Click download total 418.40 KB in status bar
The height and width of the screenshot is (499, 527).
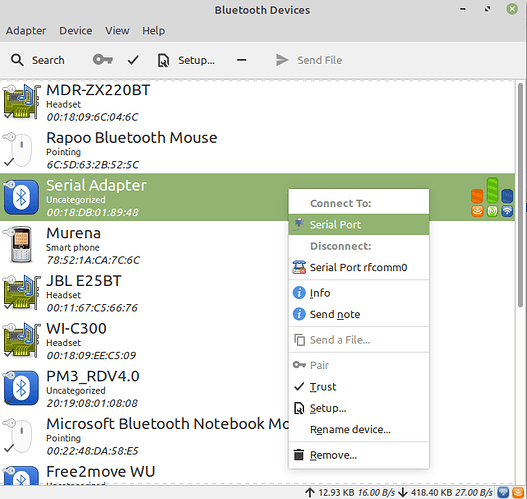pos(432,493)
